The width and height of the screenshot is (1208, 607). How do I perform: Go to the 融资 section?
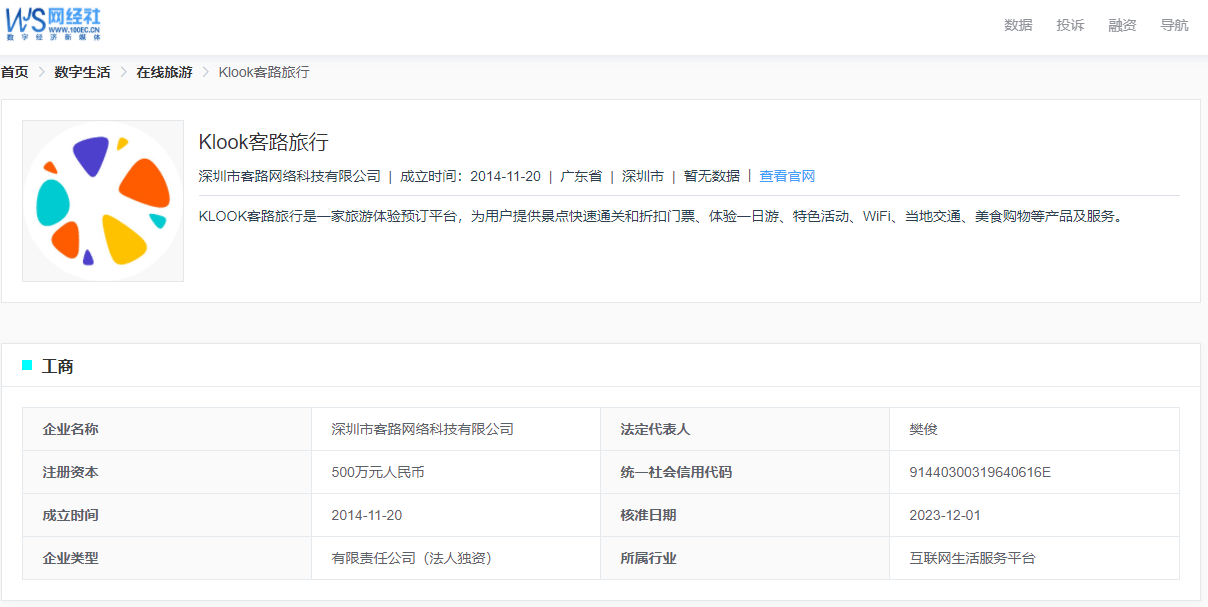point(1122,25)
